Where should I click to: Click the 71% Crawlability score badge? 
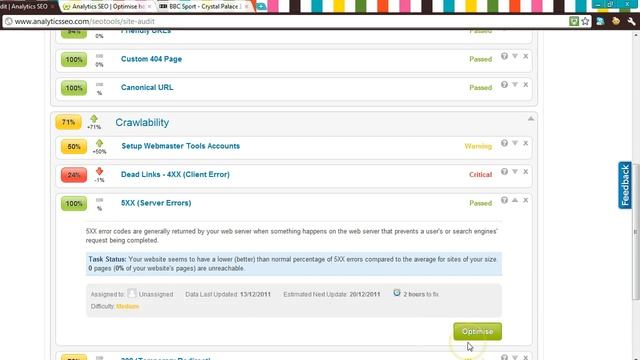pos(68,122)
